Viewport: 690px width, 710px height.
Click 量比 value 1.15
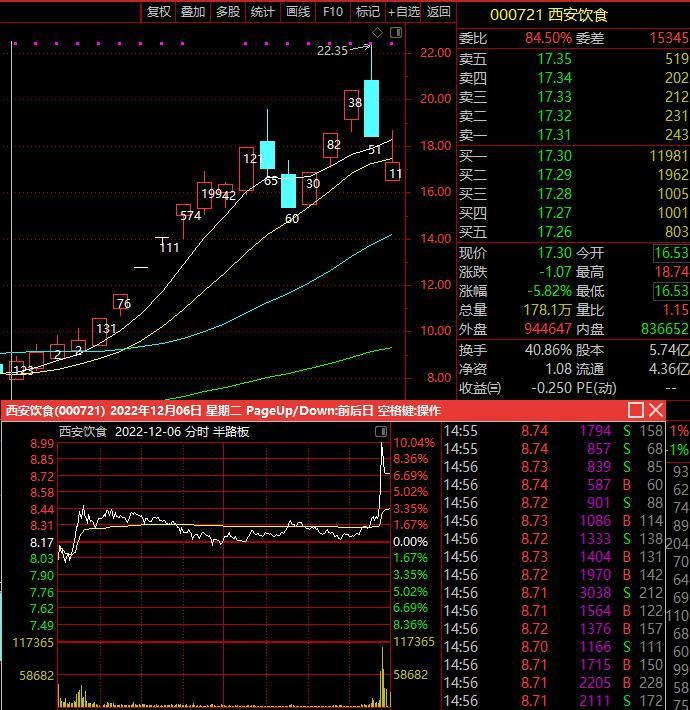[x=676, y=310]
